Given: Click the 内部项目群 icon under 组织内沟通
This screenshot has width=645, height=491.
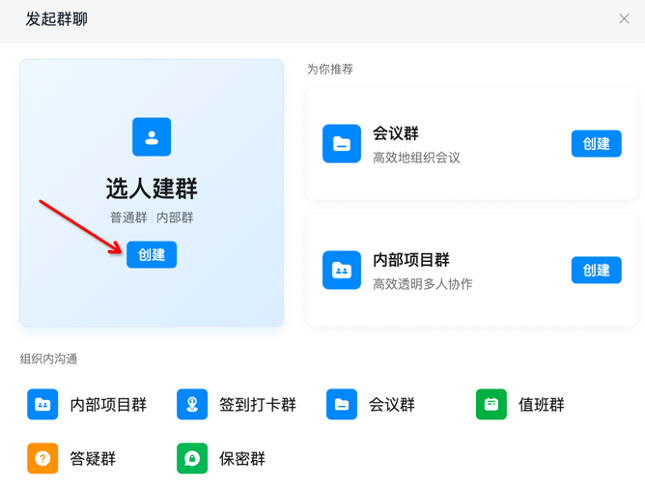Looking at the screenshot, I should click(x=42, y=404).
